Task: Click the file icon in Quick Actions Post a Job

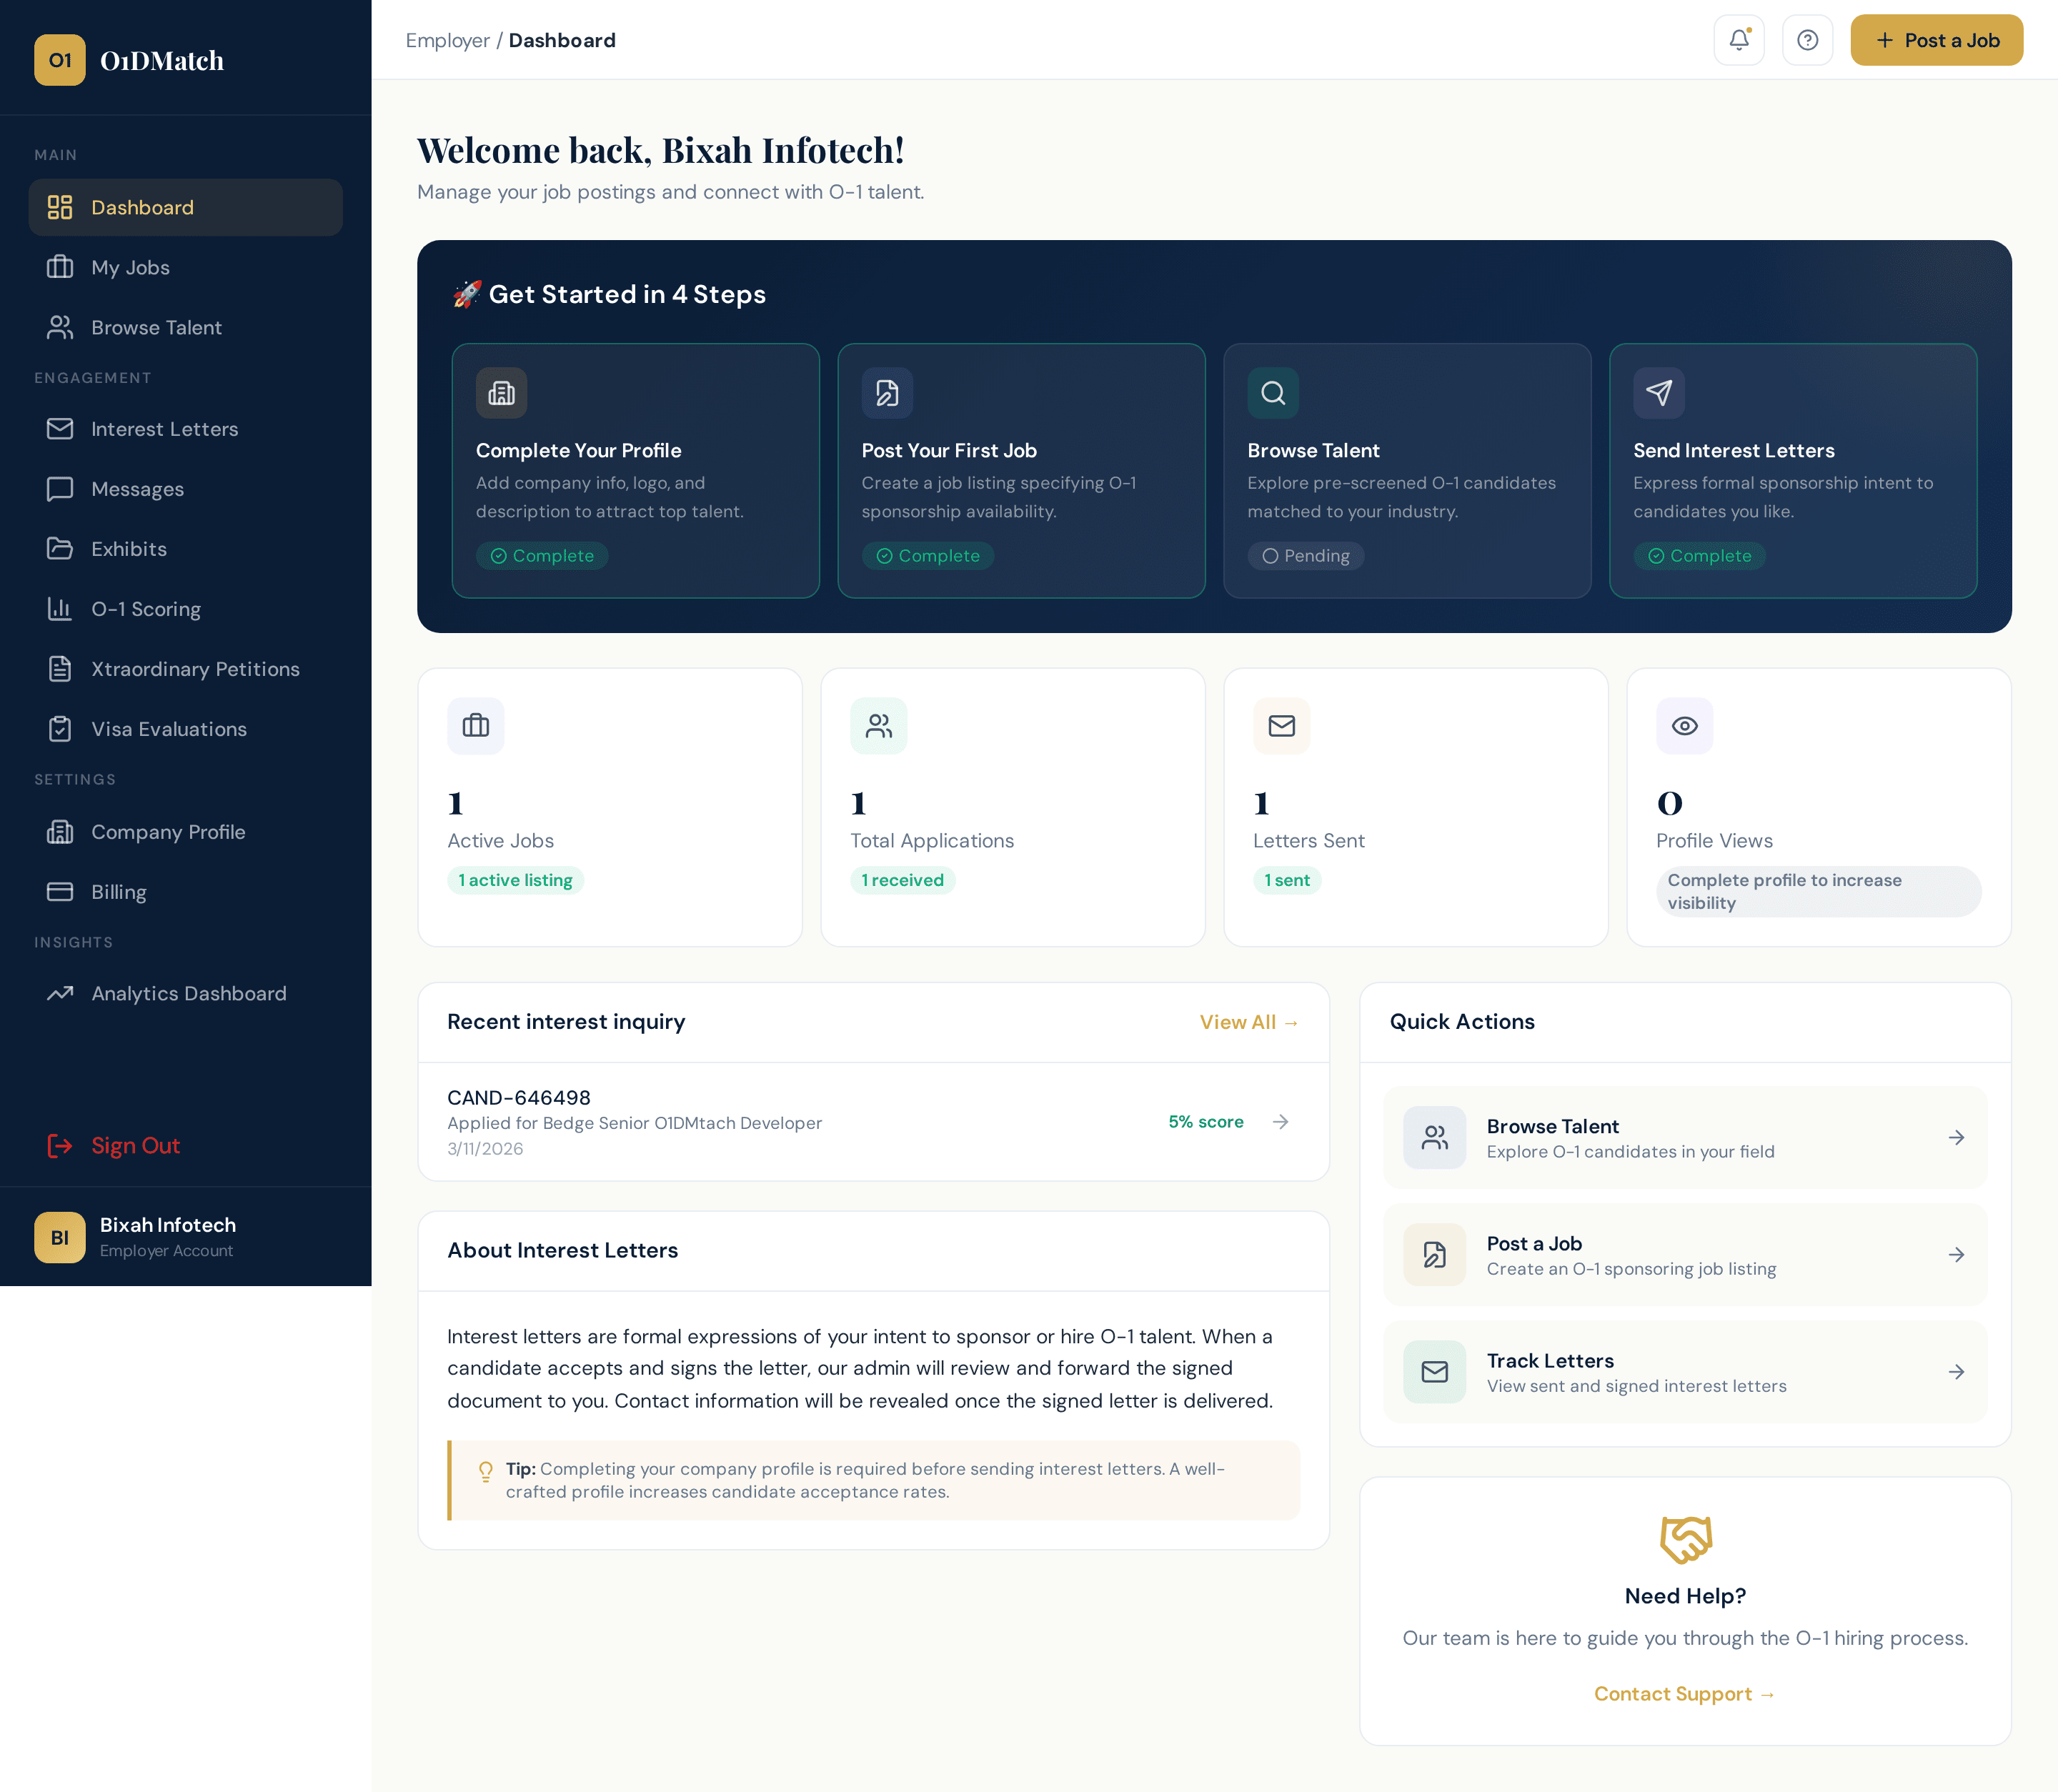Action: coord(1435,1255)
